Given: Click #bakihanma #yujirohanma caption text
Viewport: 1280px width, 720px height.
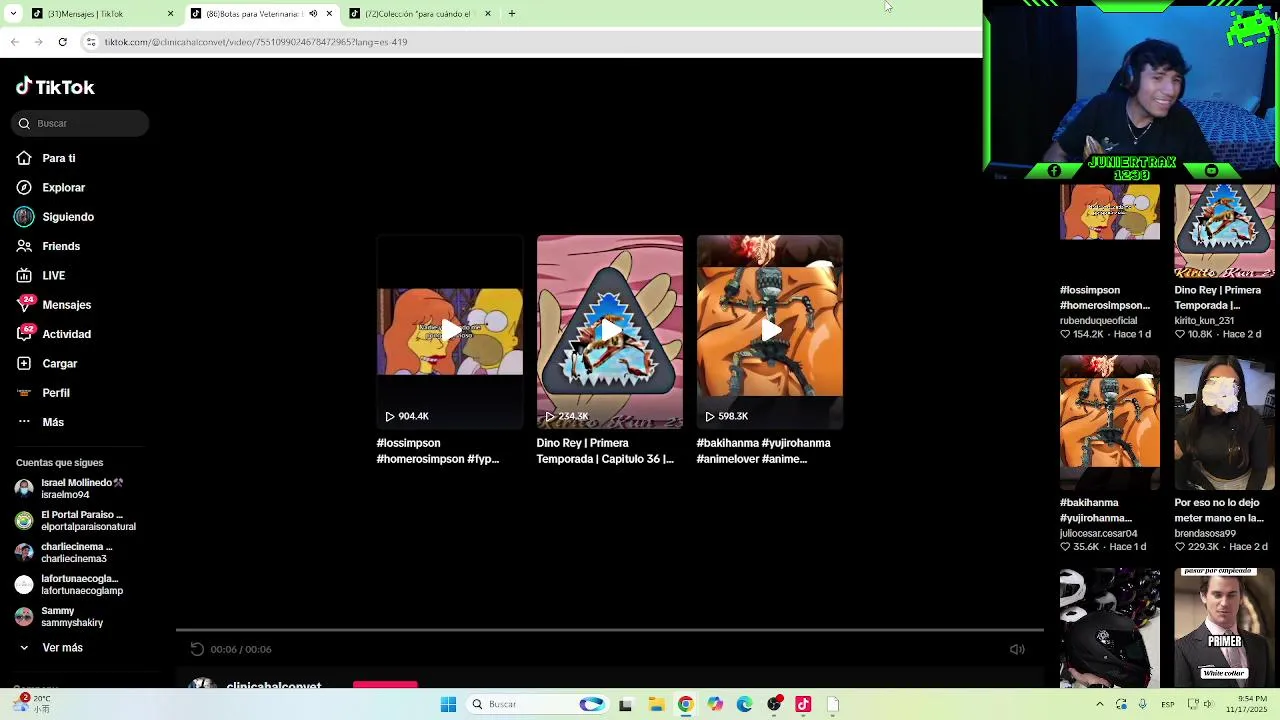Looking at the screenshot, I should tap(763, 451).
